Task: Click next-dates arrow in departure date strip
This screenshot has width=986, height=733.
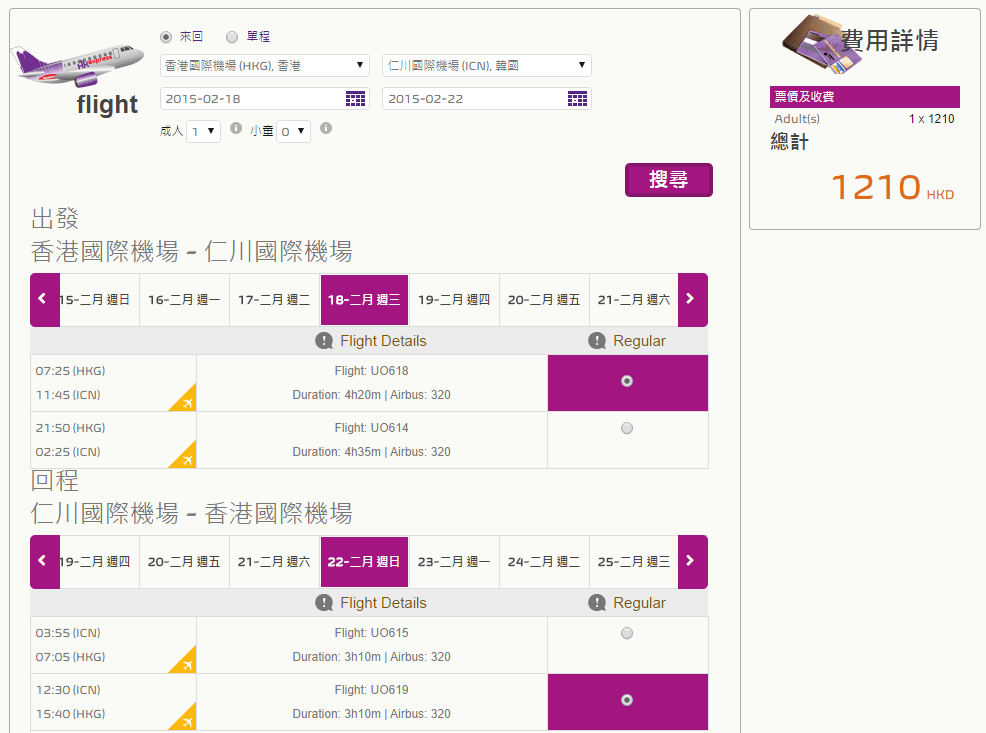Action: [691, 299]
